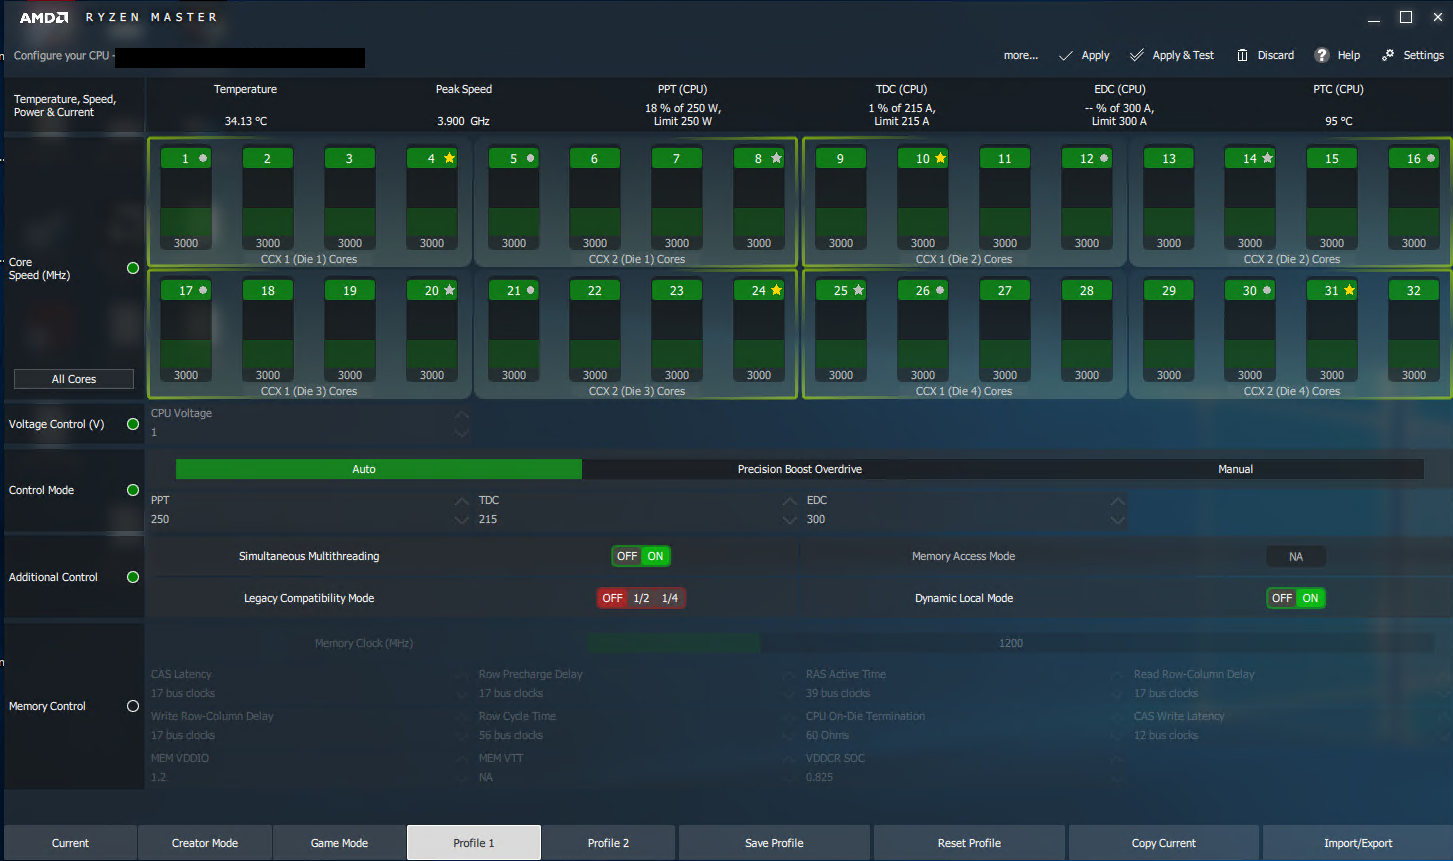Select Manual control mode
The width and height of the screenshot is (1453, 861).
1235,469
